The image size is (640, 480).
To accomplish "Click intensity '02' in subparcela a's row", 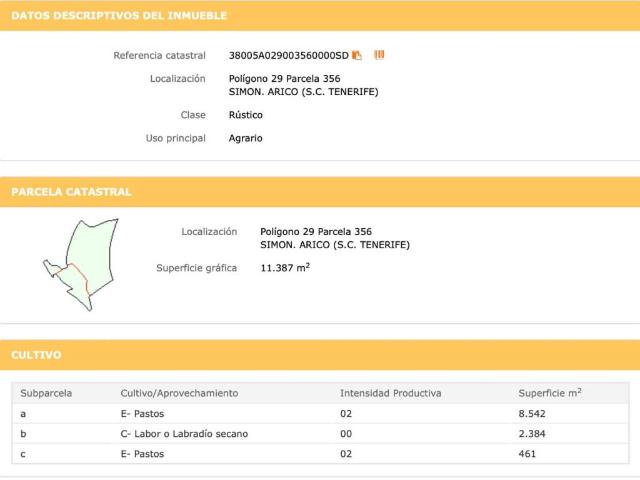I will [x=346, y=414].
